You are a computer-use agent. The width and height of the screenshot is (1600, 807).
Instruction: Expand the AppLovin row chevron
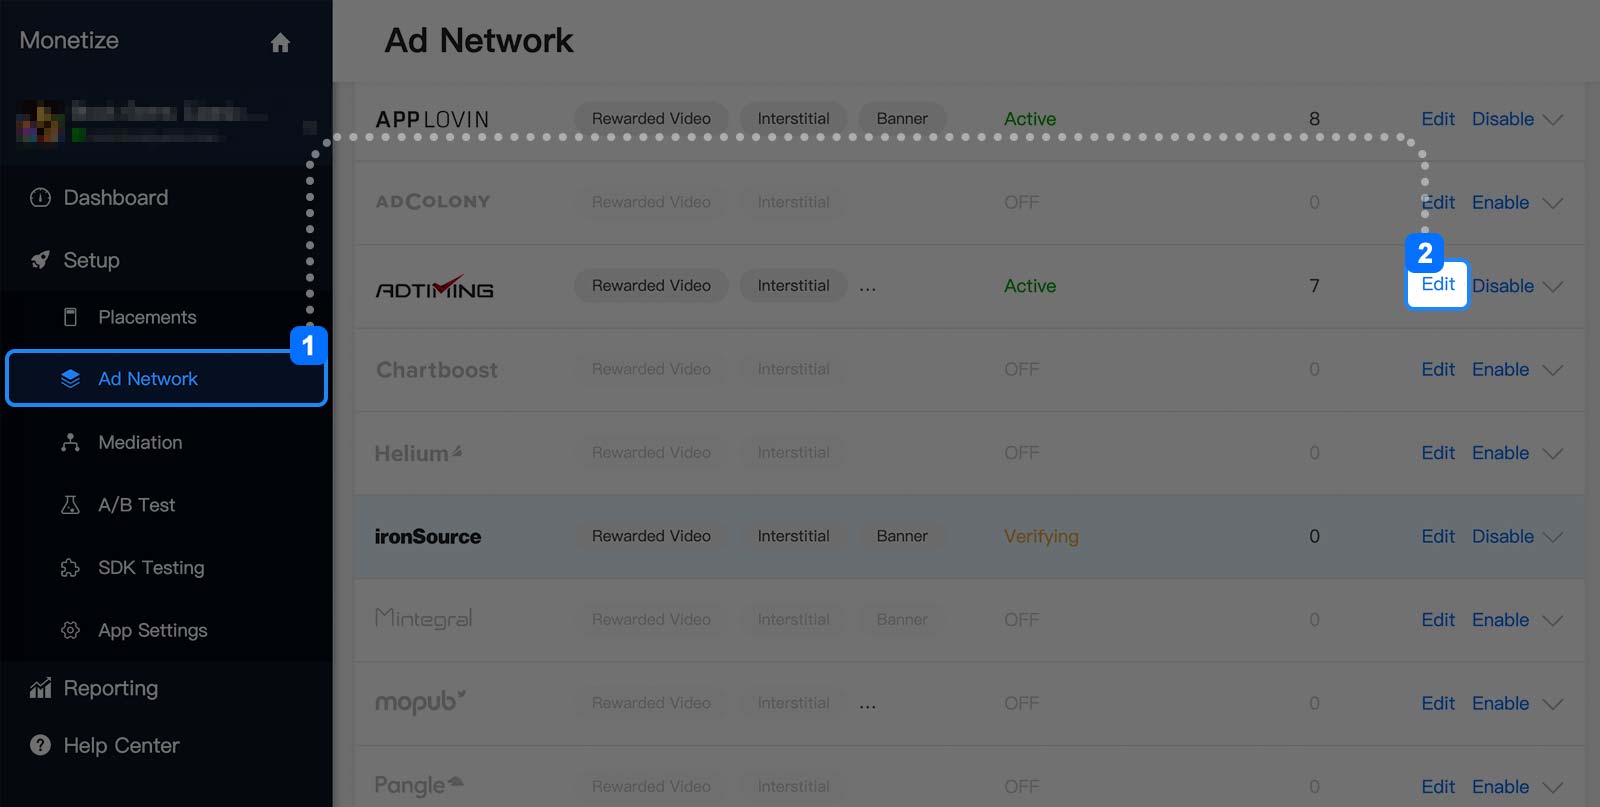tap(1553, 120)
